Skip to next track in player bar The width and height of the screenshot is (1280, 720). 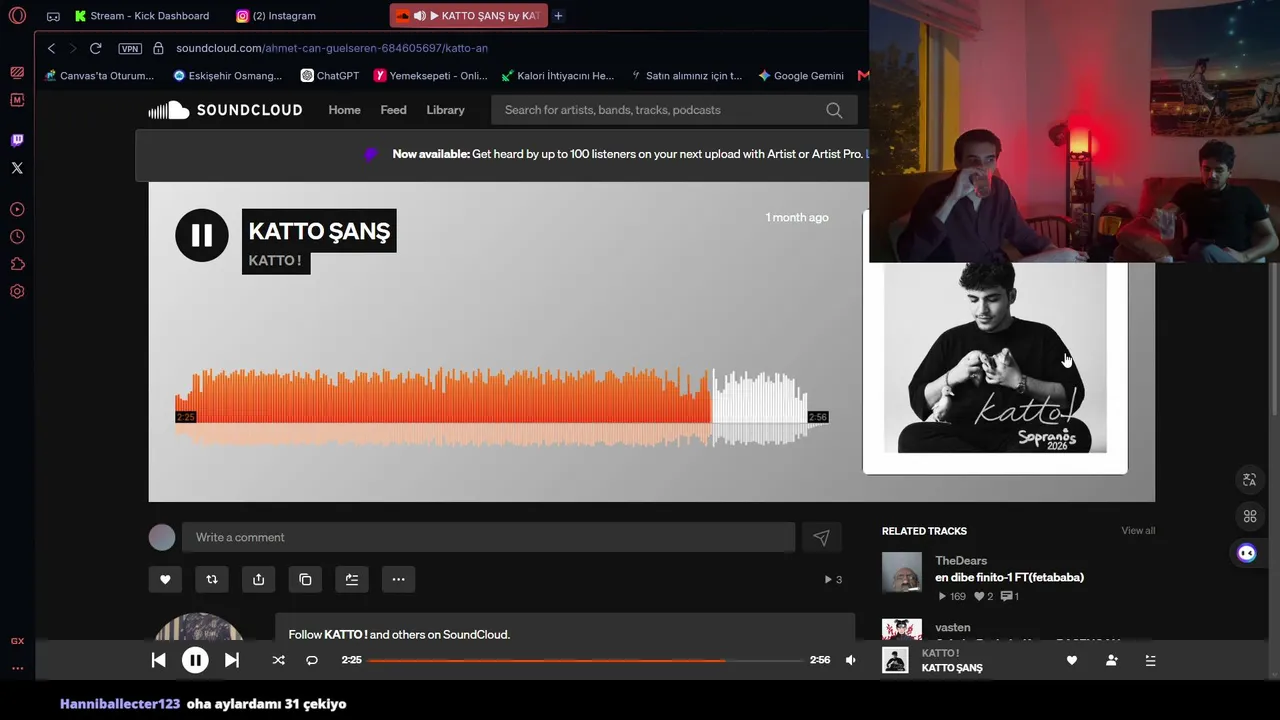pos(231,660)
